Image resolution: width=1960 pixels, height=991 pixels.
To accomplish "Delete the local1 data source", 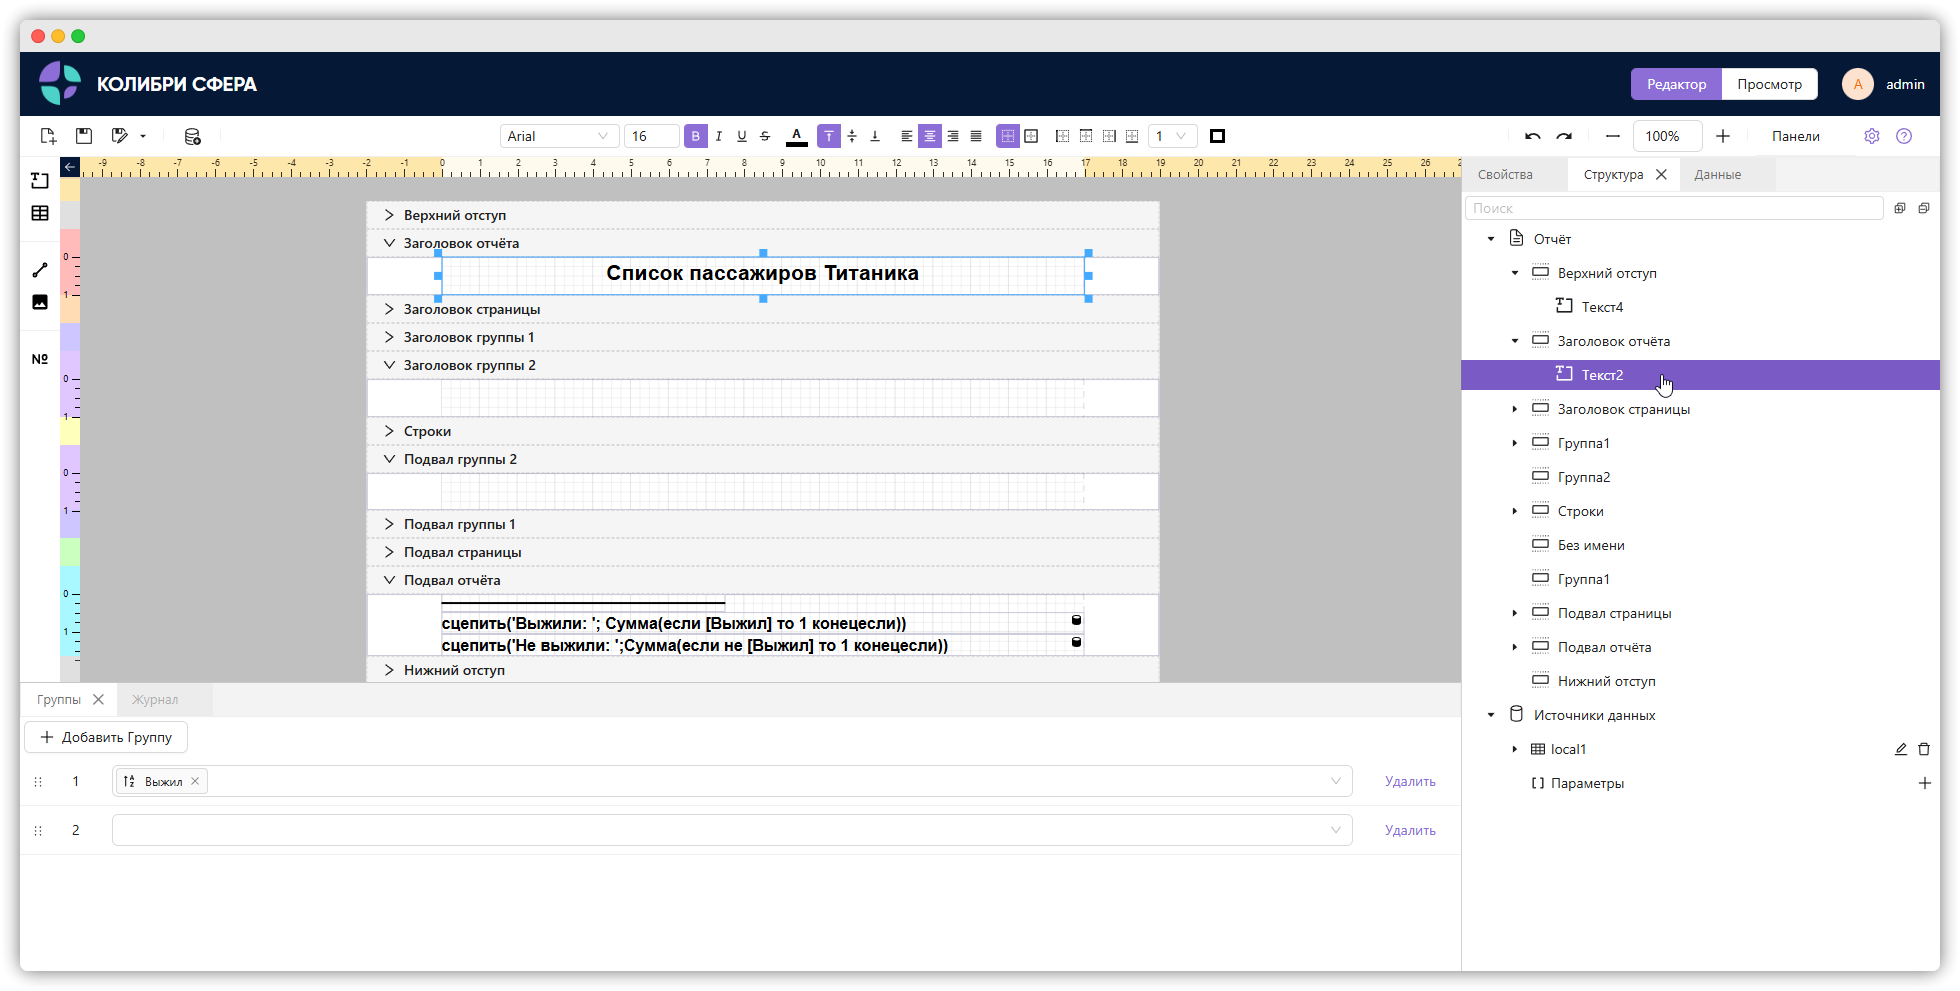I will click(x=1924, y=749).
